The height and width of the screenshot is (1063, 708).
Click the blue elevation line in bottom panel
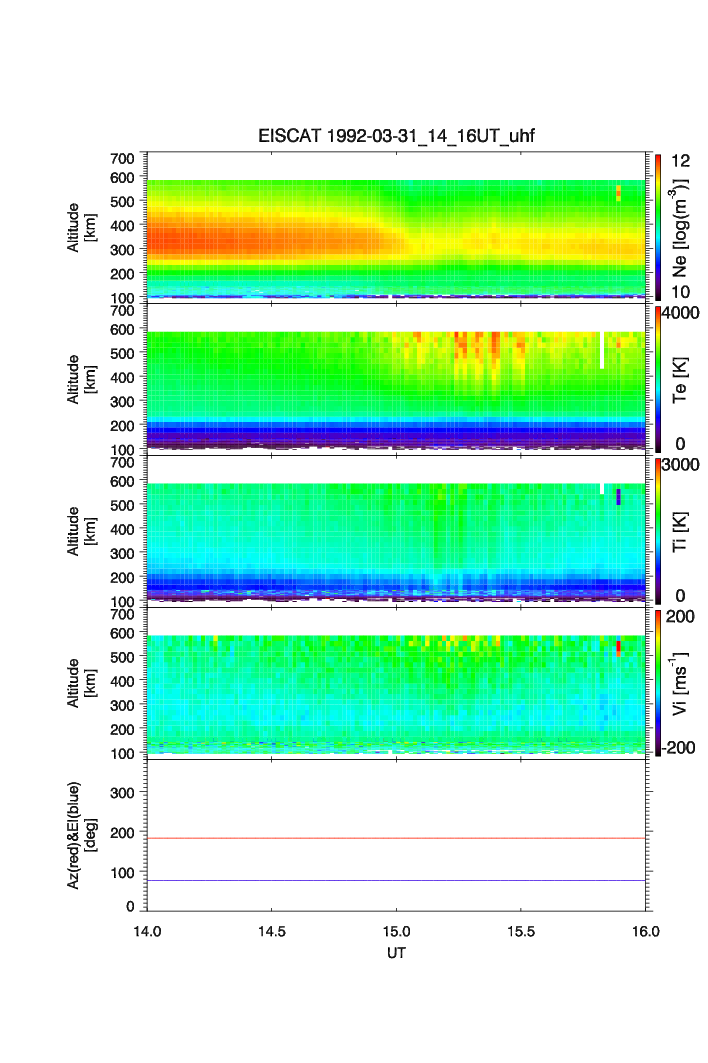point(396,881)
